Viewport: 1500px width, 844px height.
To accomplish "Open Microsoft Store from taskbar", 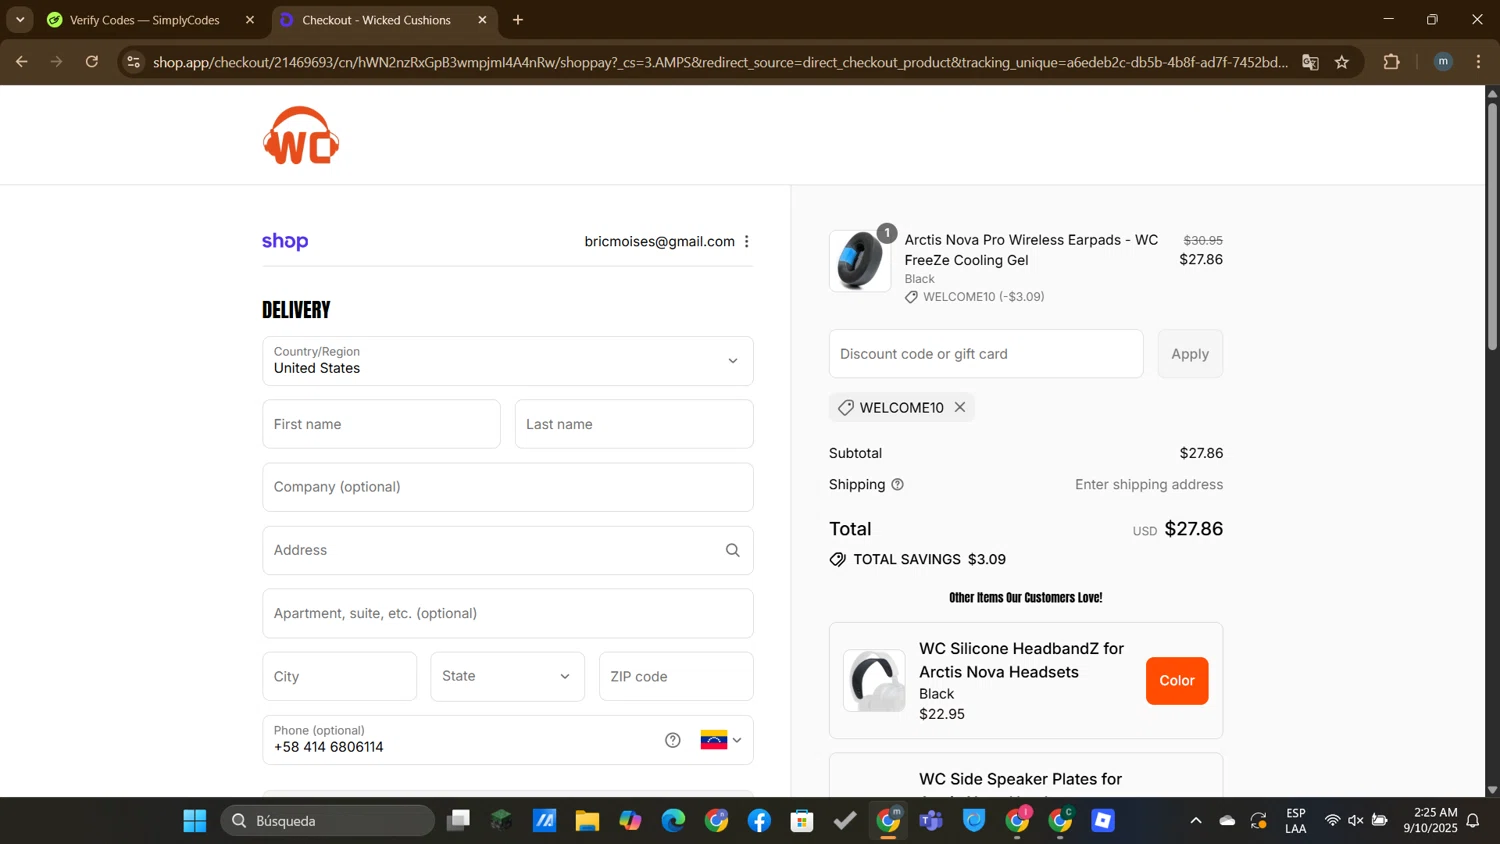I will [802, 821].
